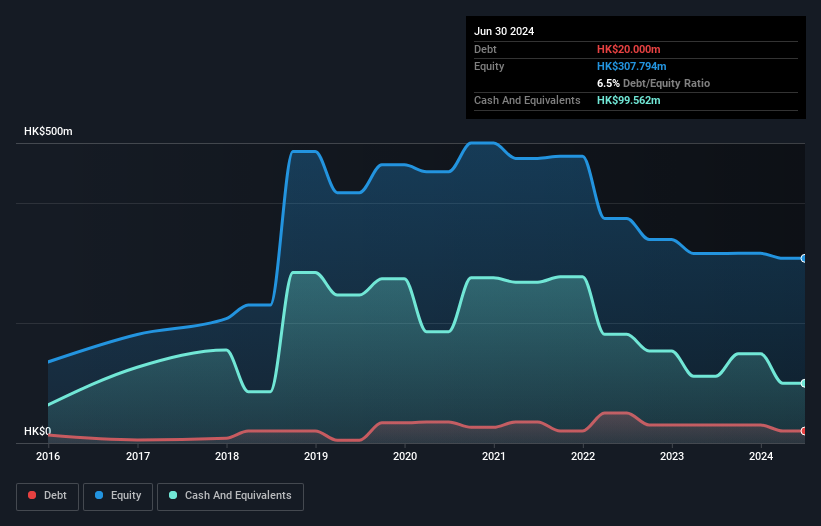Click Cash And Equivalents label in tooltip

point(527,100)
